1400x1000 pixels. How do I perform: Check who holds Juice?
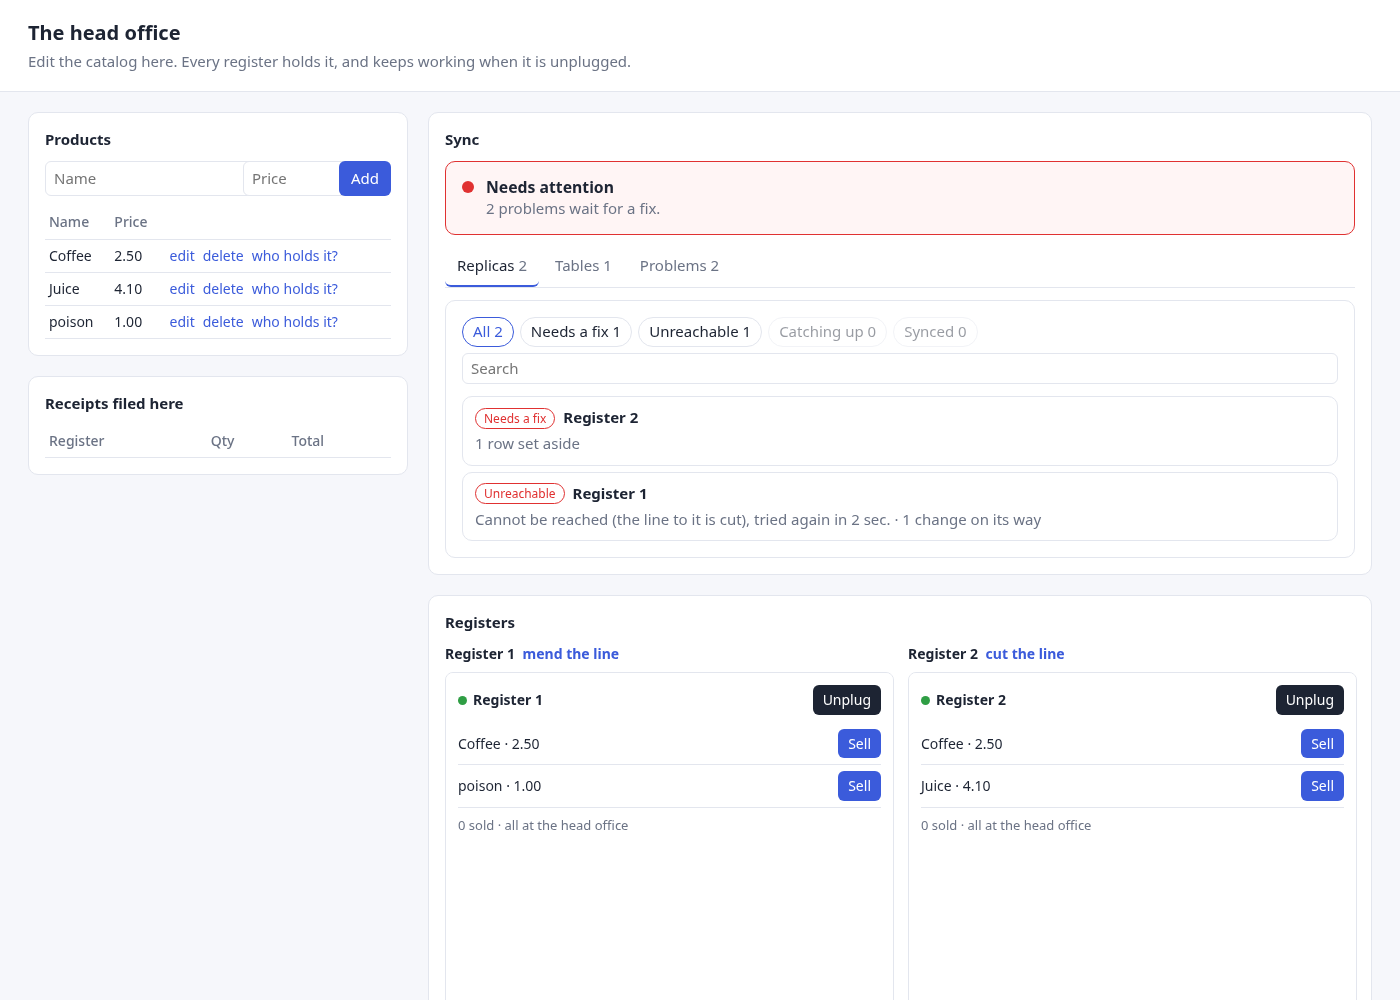[295, 289]
